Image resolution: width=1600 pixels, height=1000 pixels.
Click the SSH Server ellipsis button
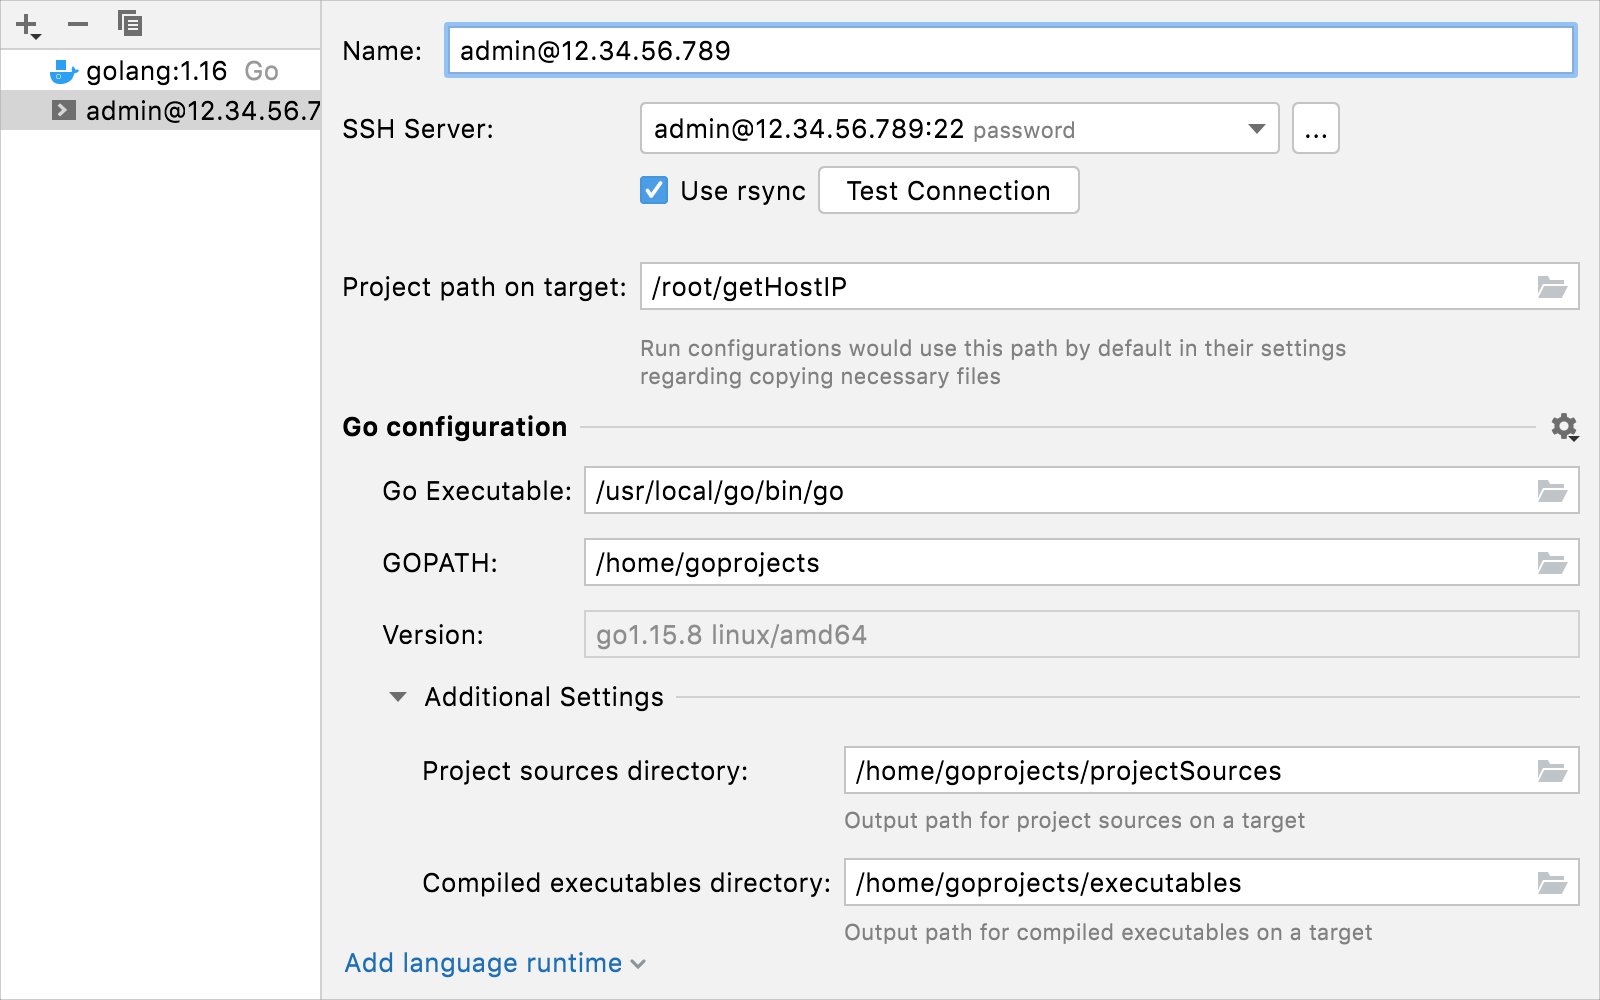[1315, 129]
